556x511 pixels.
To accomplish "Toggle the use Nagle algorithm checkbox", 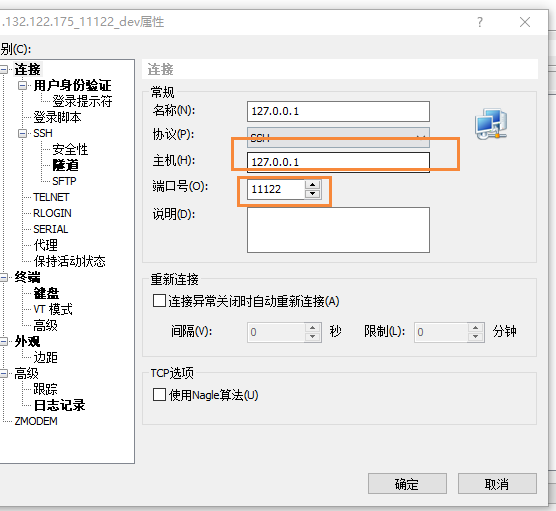I will click(x=159, y=394).
